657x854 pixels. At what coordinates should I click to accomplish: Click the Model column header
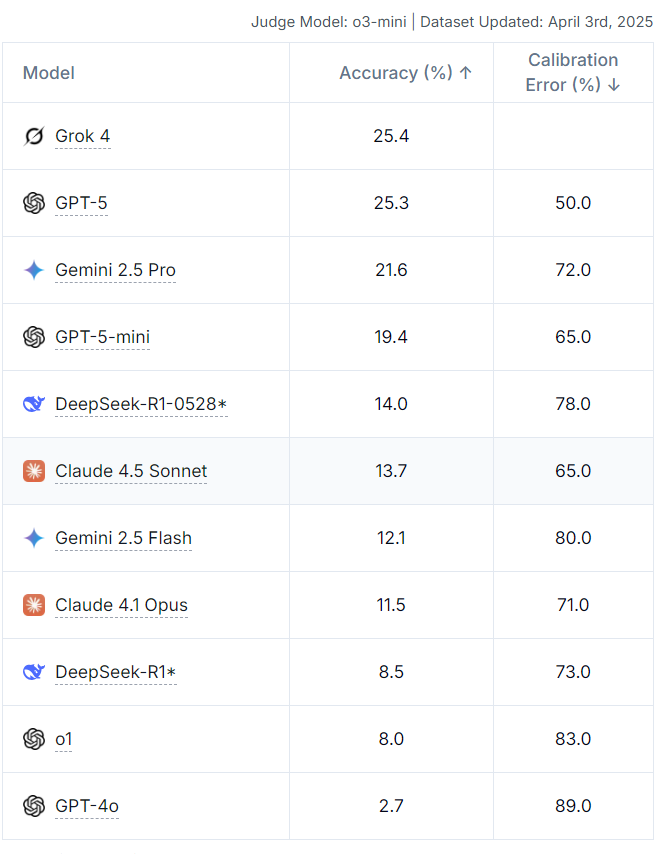point(49,73)
